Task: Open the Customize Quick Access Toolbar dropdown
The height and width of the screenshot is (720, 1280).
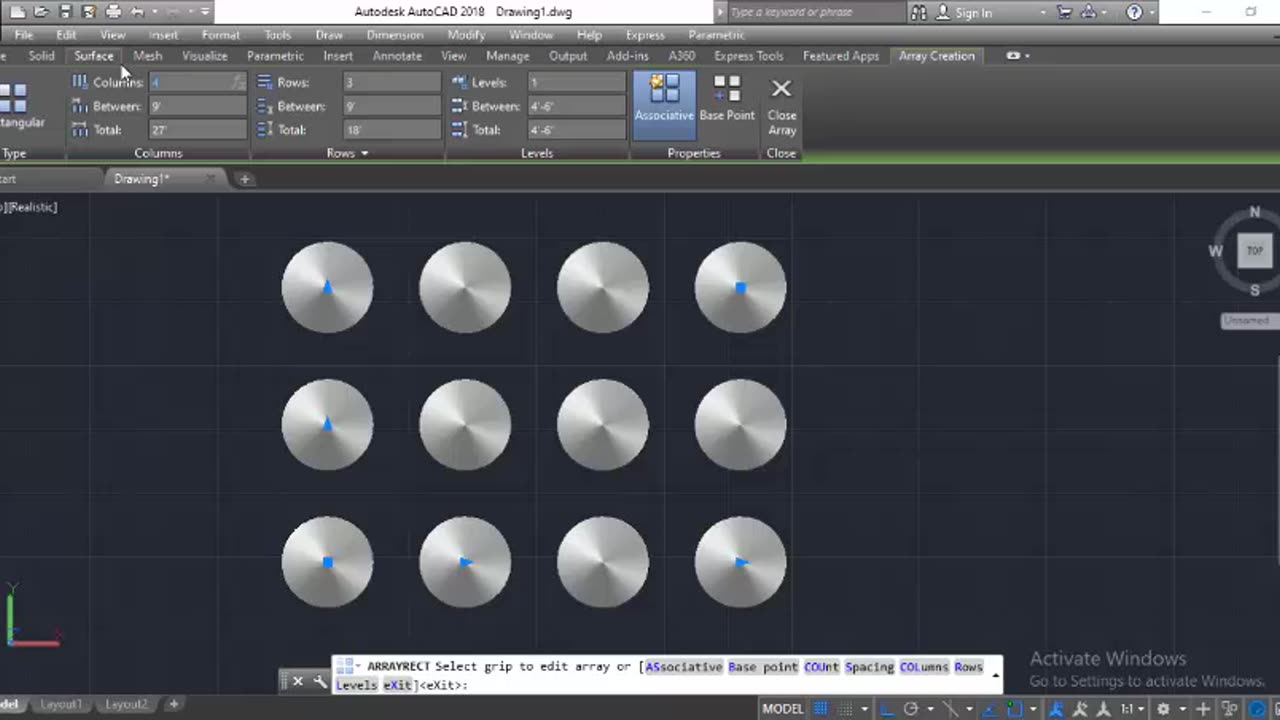Action: (x=204, y=12)
